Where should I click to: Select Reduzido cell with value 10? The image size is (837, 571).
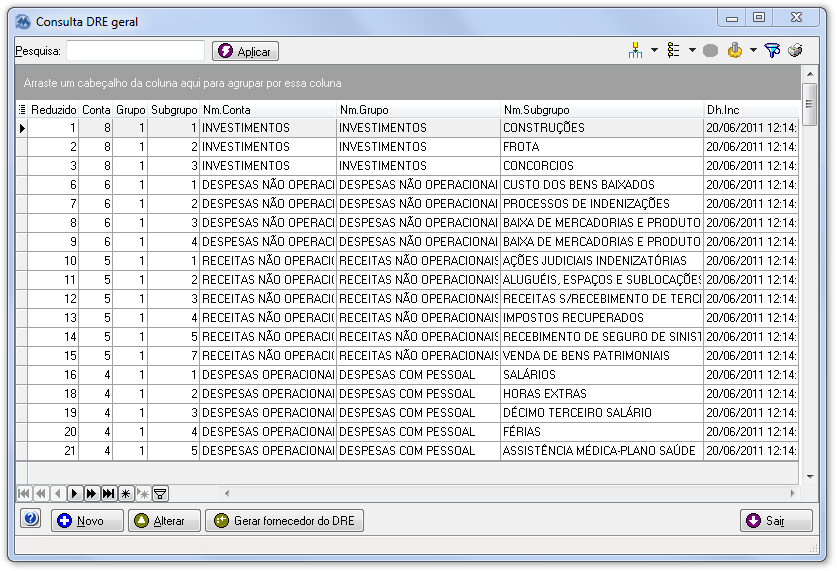[53, 261]
